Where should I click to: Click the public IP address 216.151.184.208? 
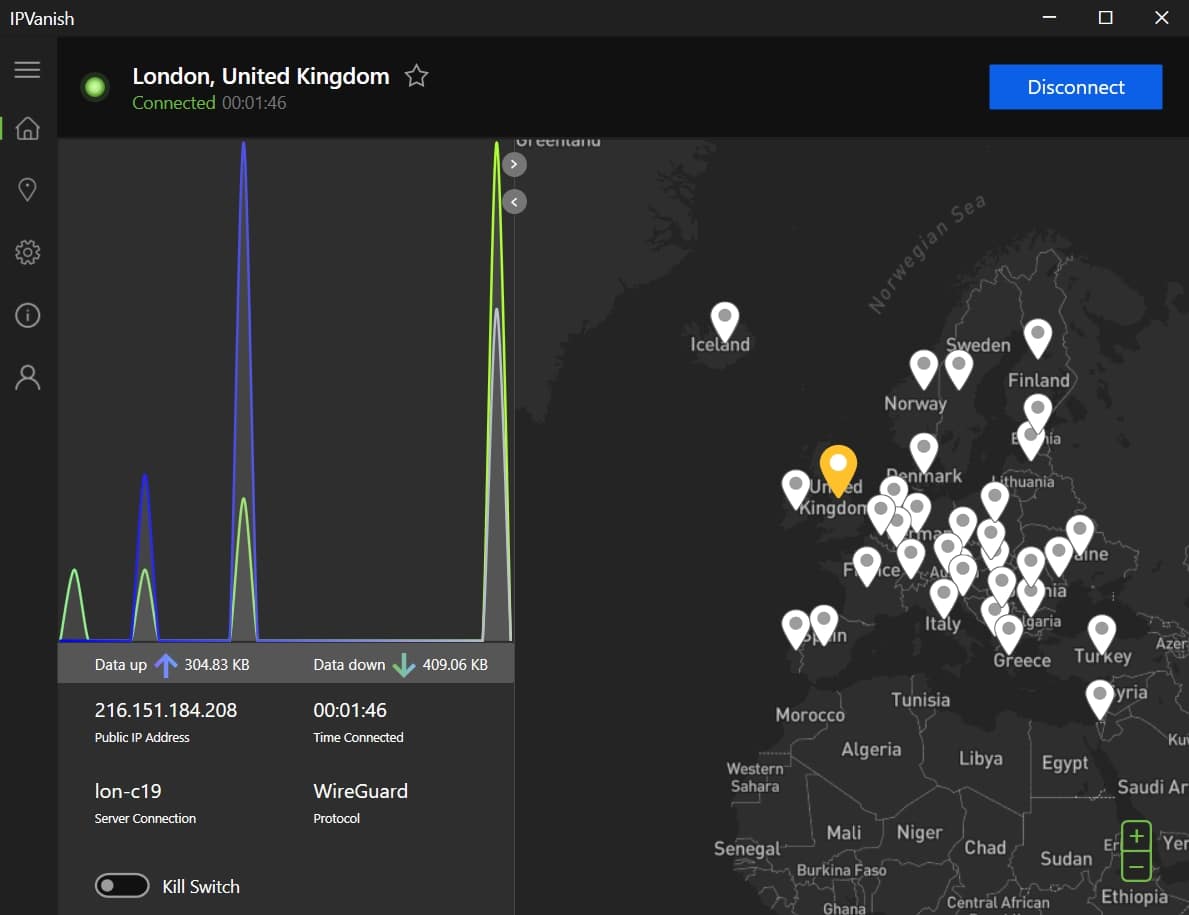[x=166, y=710]
